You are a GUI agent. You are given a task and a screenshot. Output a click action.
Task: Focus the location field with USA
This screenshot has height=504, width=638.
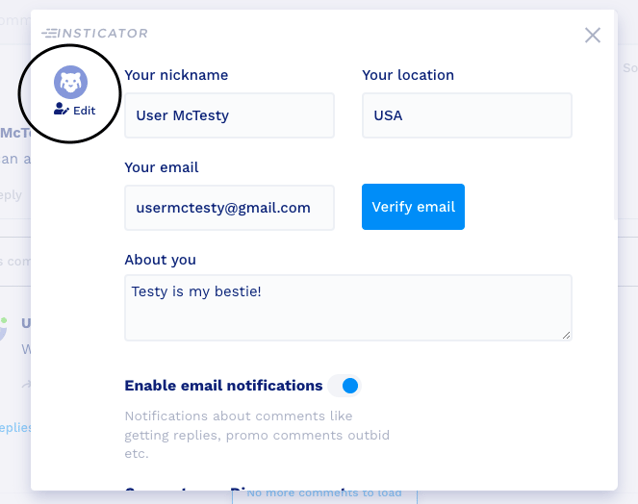point(467,116)
